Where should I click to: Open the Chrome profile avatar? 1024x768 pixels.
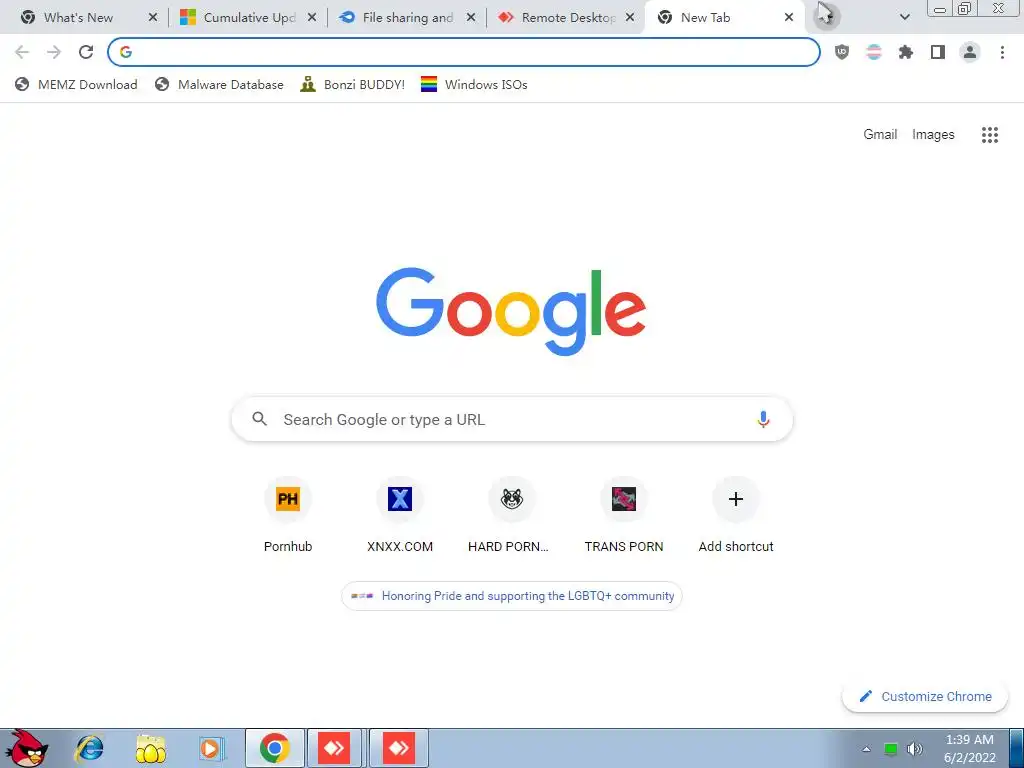(x=970, y=52)
